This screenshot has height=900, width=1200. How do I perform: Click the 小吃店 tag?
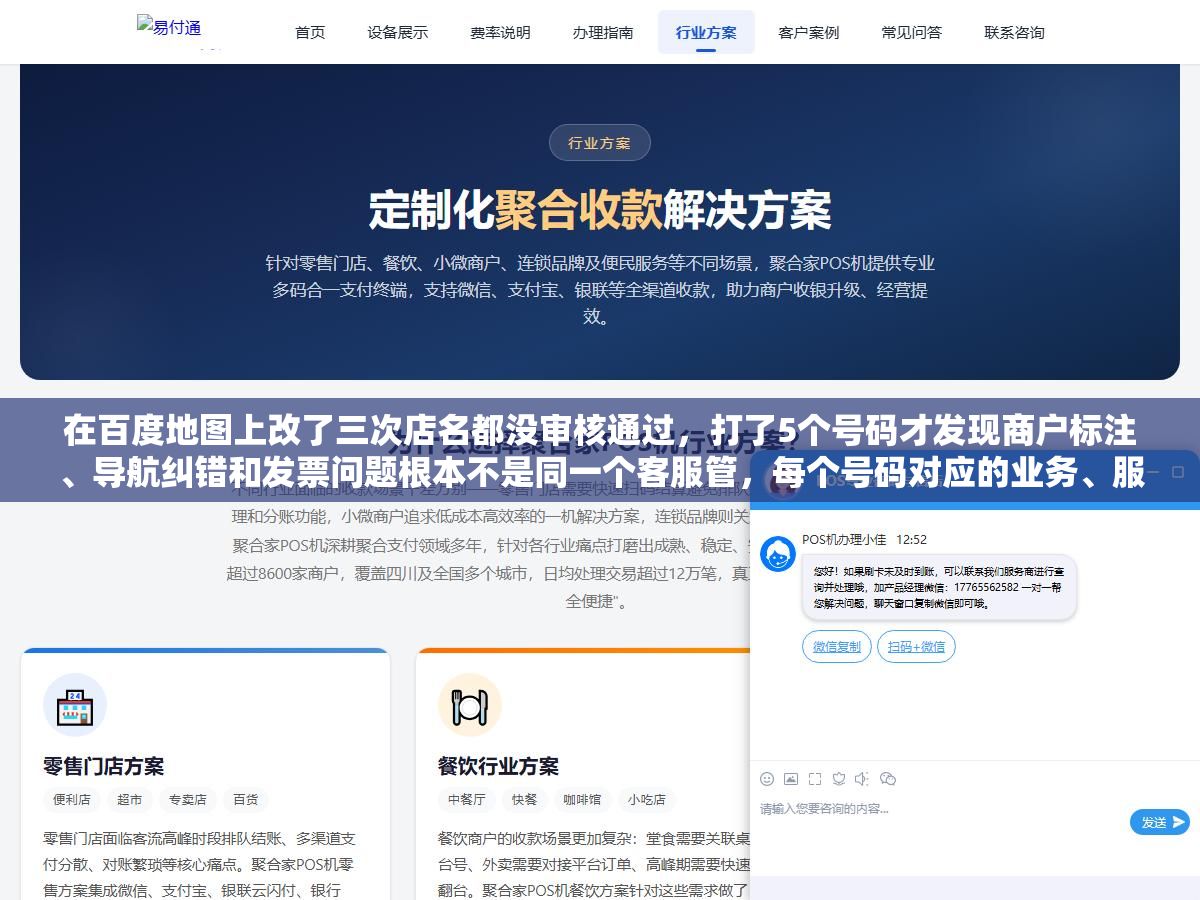pos(647,800)
